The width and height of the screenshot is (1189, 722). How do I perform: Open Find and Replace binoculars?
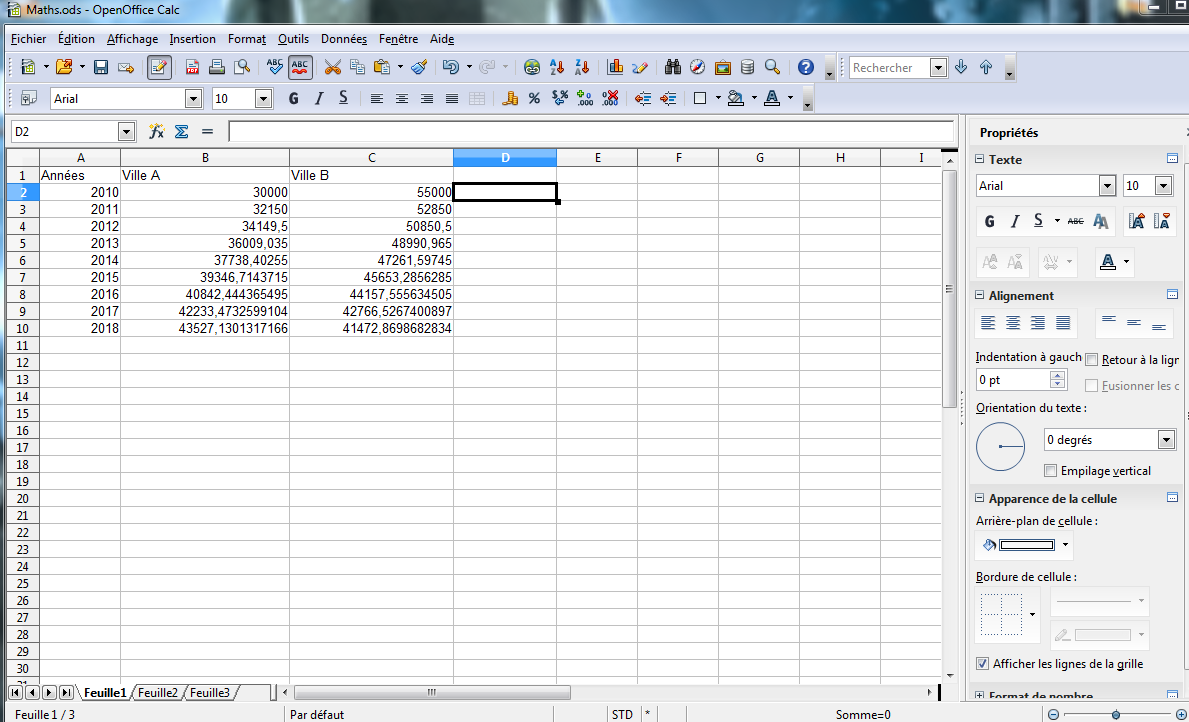tap(673, 67)
